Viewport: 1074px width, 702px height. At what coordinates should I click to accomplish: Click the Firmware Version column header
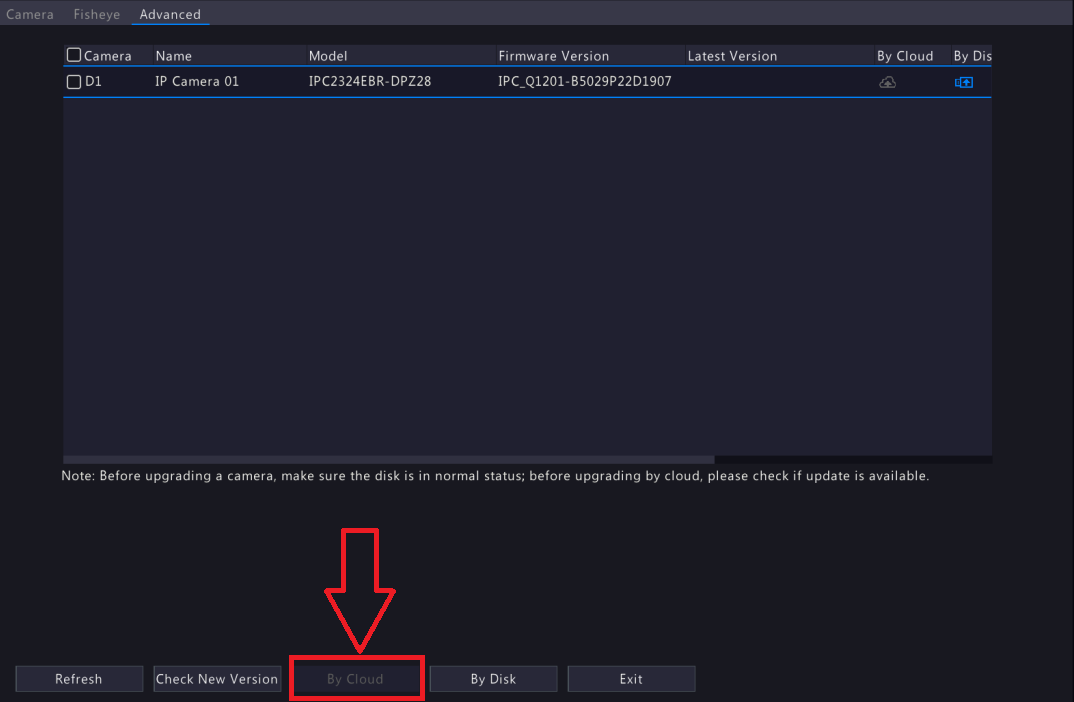[553, 56]
